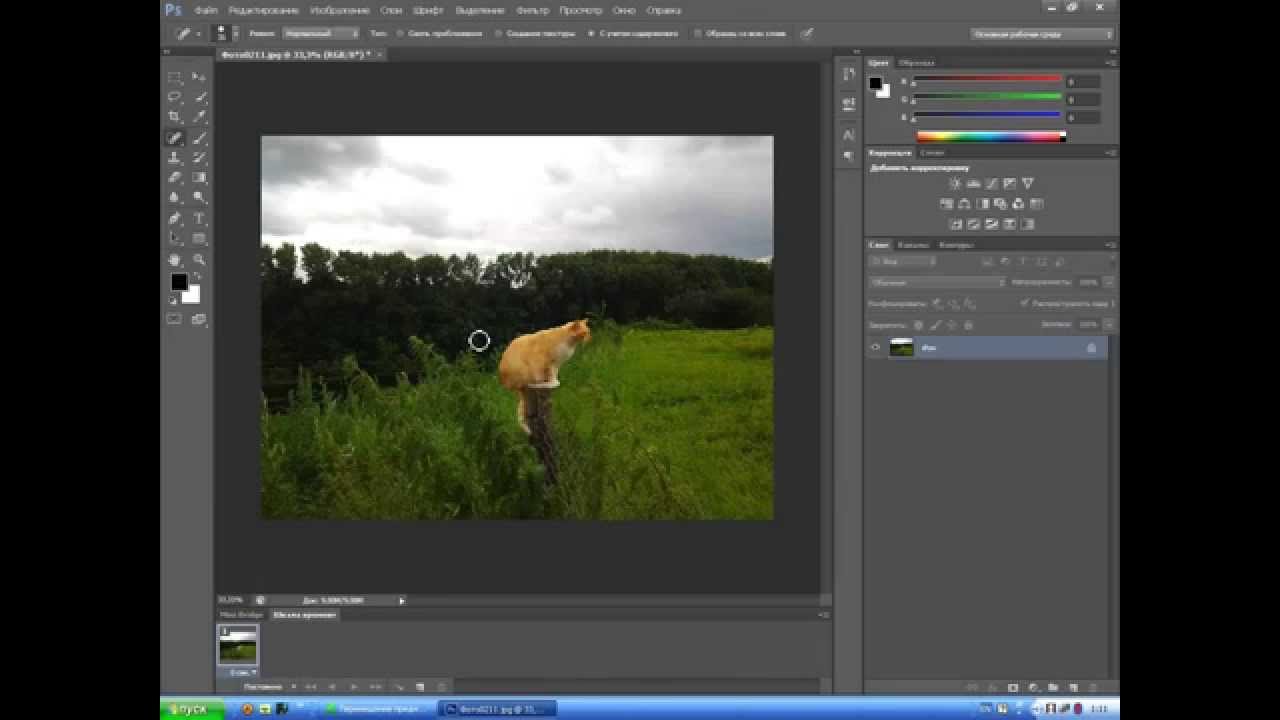
Task: Select Создание текстуры type radio button
Action: coord(498,33)
